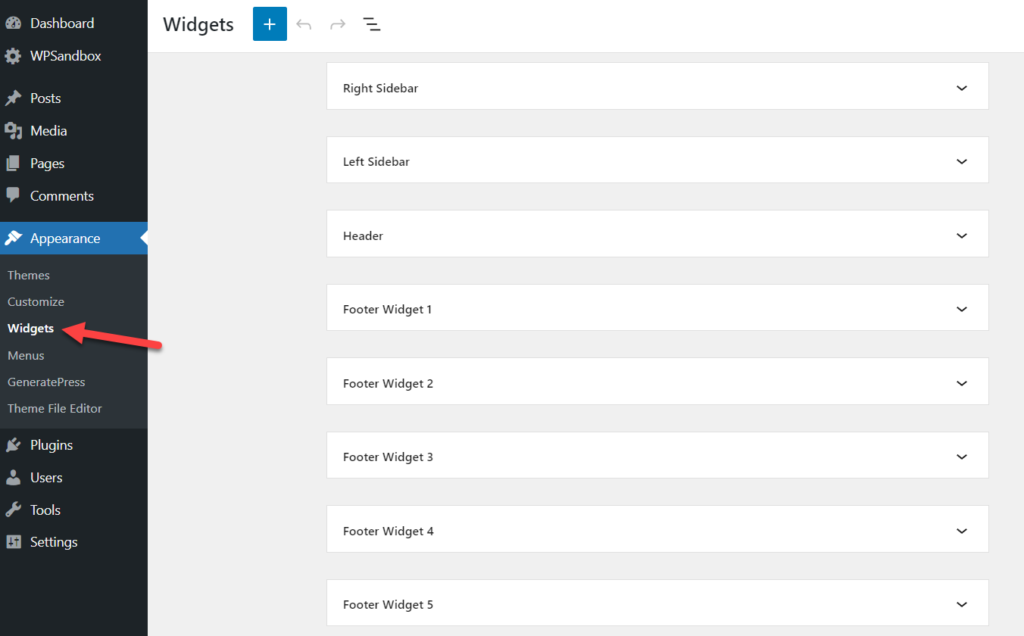The width and height of the screenshot is (1024, 636).
Task: Open the list view icon
Action: [372, 25]
